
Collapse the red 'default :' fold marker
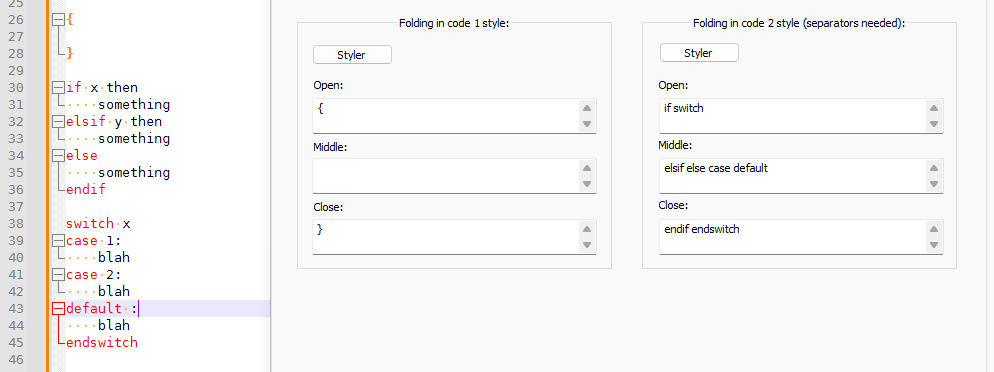point(59,309)
